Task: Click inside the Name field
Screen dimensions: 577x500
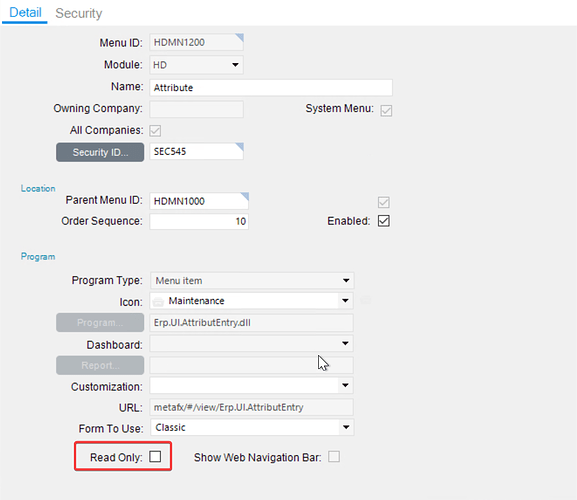Action: click(x=271, y=88)
